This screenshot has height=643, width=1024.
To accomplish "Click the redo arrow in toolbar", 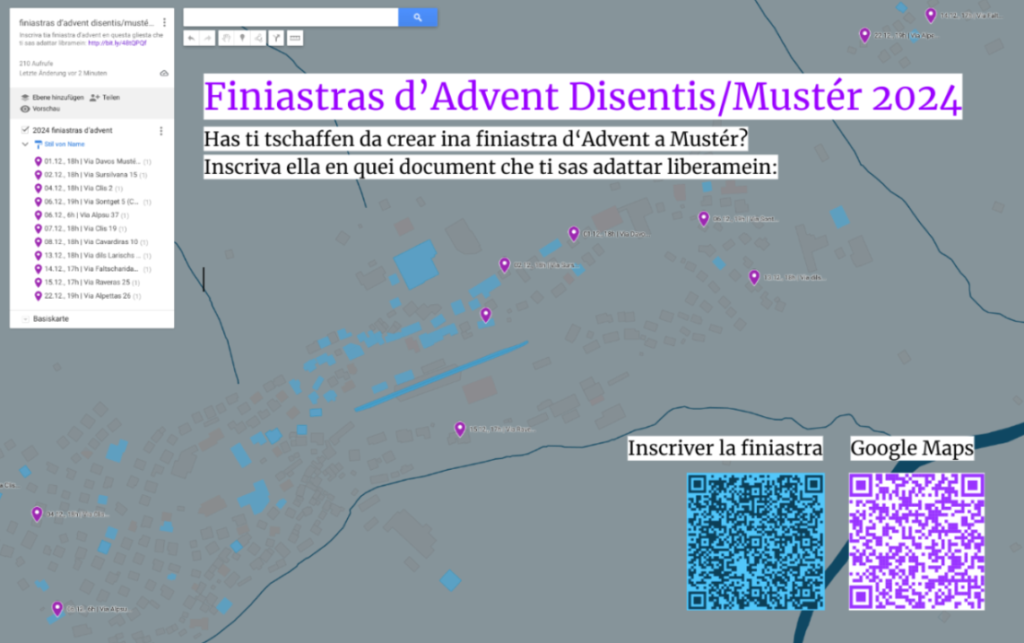I will (x=208, y=38).
